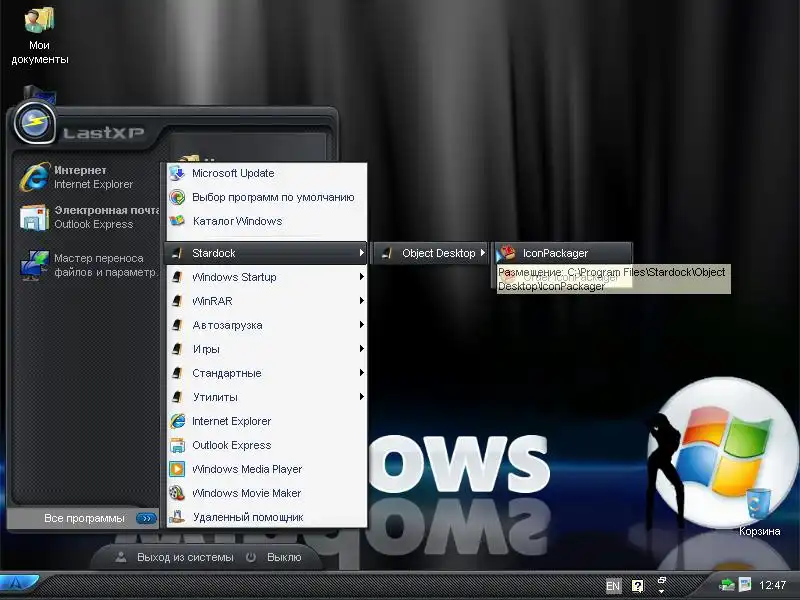The image size is (800, 600).
Task: Open the Стандартные folder
Action: click(x=266, y=373)
